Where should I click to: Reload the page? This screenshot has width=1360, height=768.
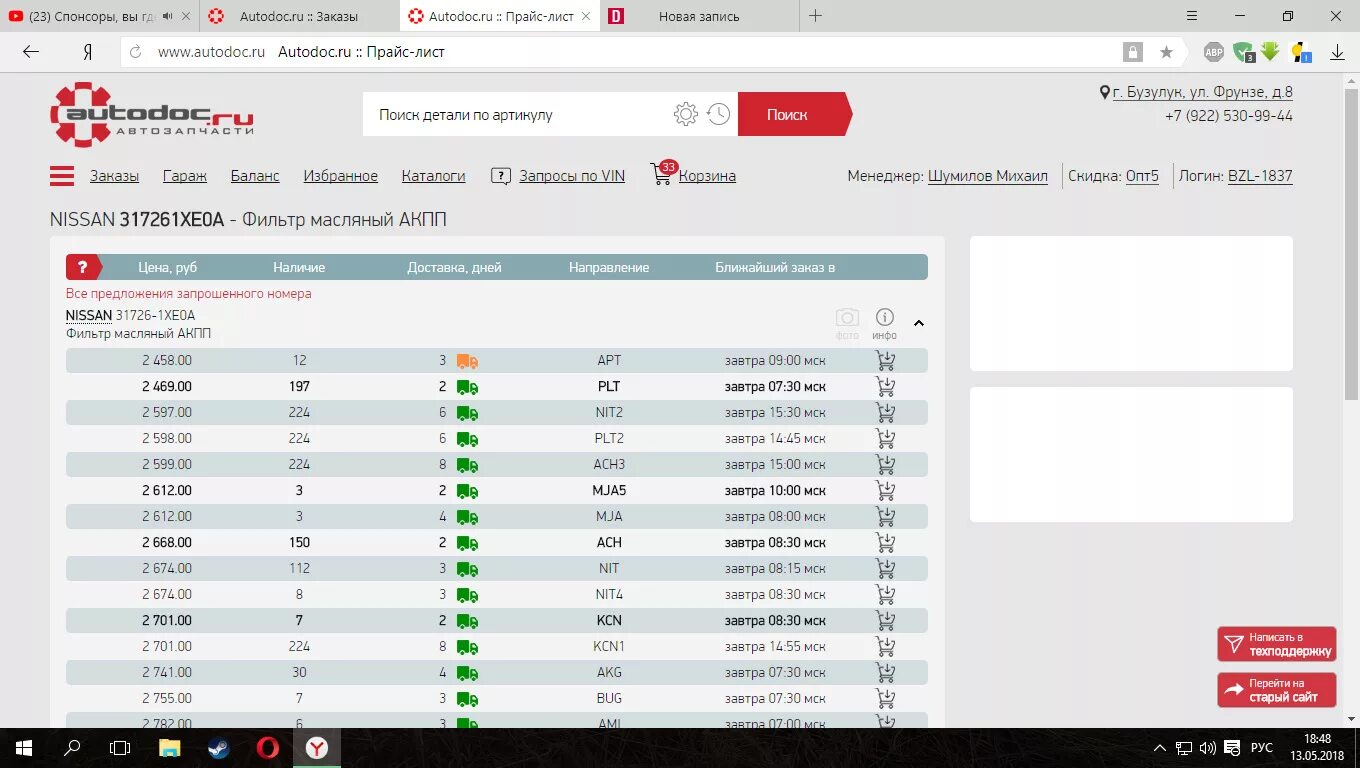(x=135, y=52)
